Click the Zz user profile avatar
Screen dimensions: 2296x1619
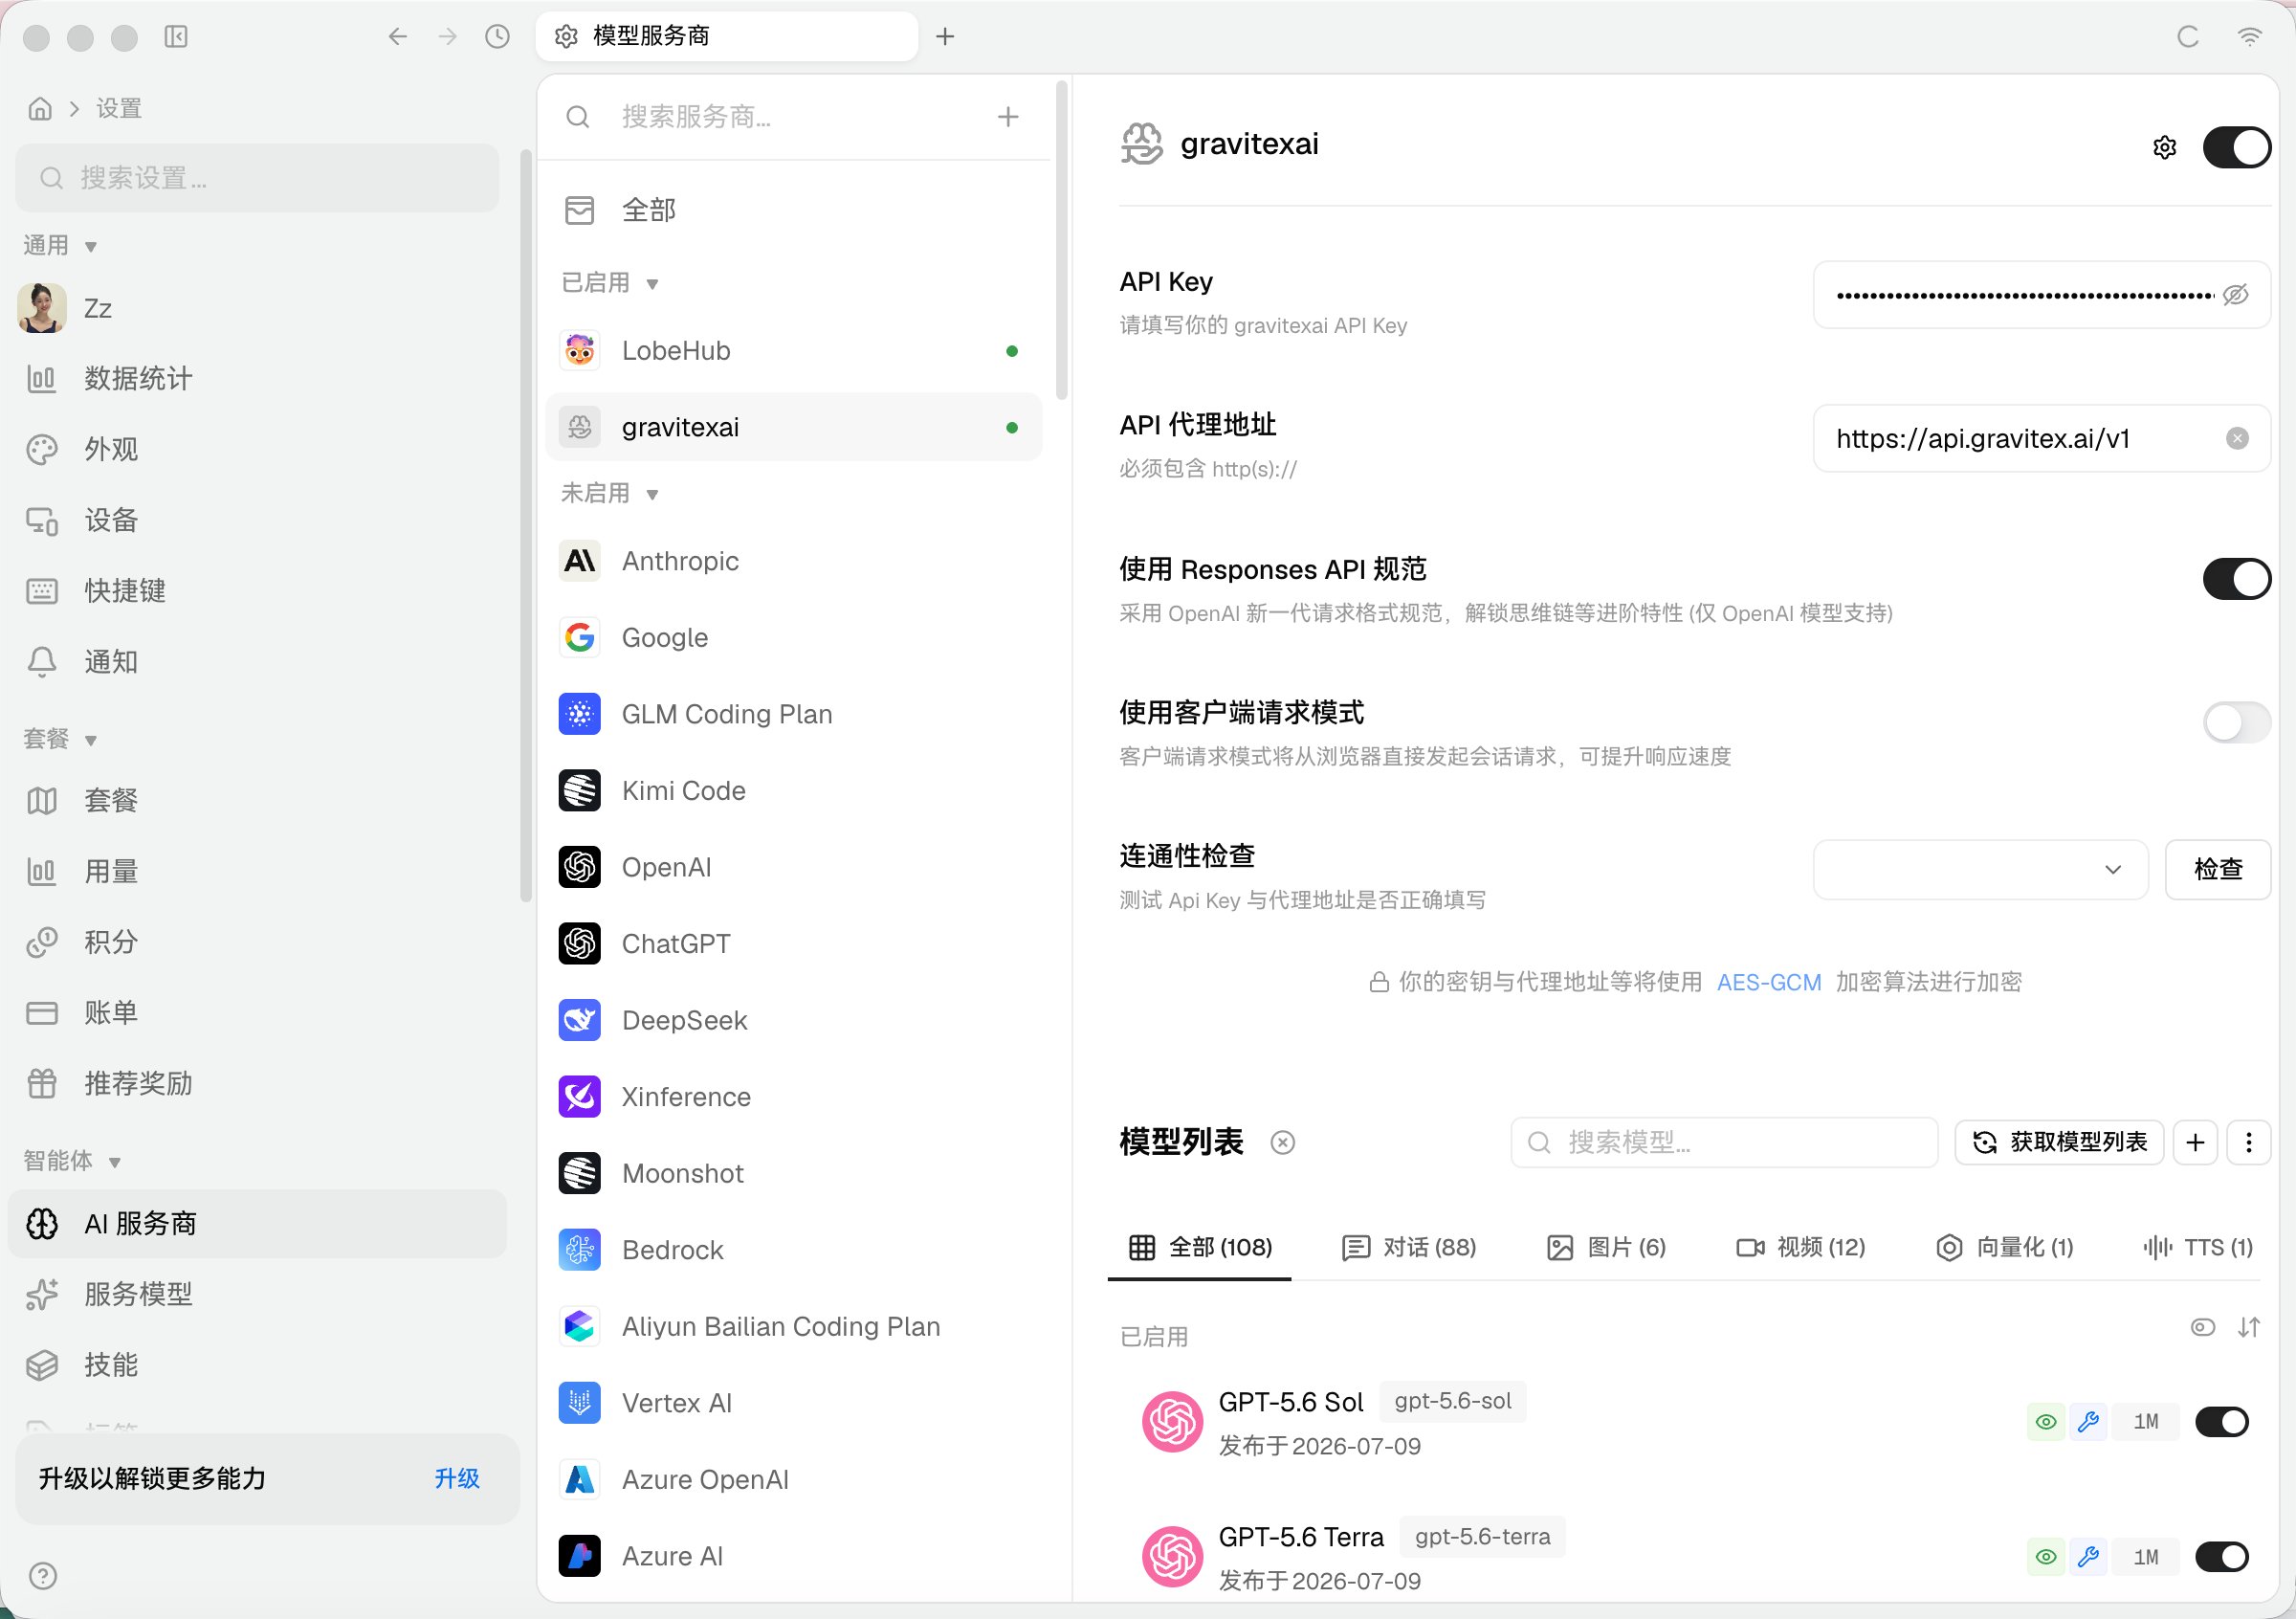[x=42, y=308]
